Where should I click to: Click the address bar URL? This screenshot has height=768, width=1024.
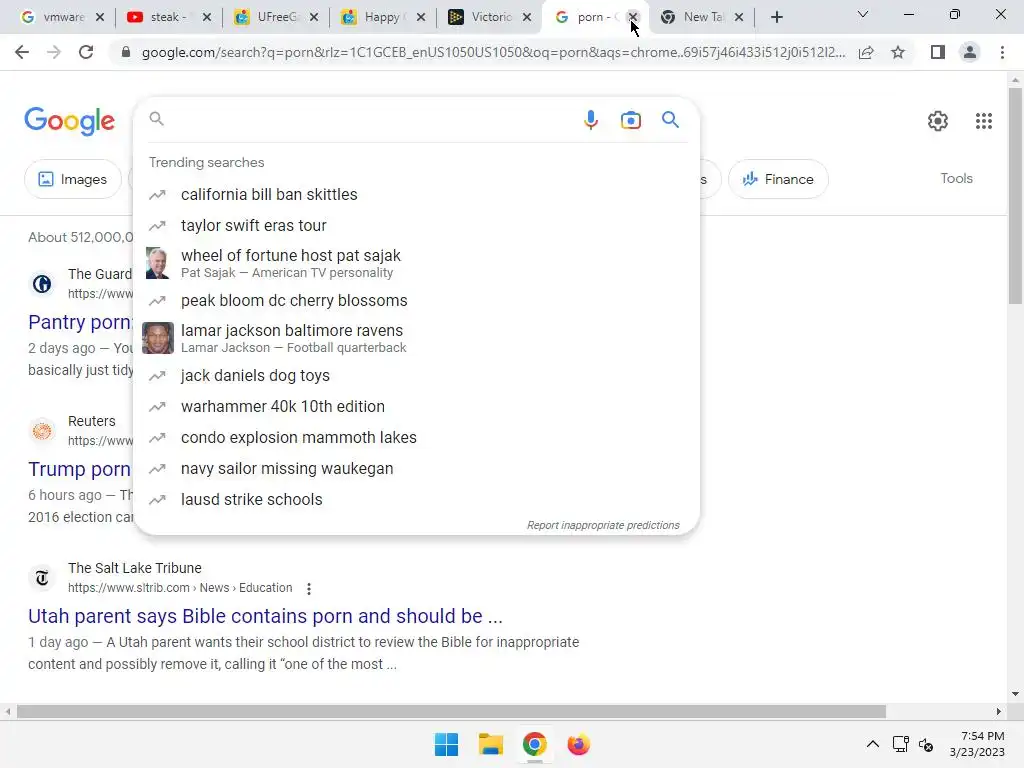[x=493, y=52]
